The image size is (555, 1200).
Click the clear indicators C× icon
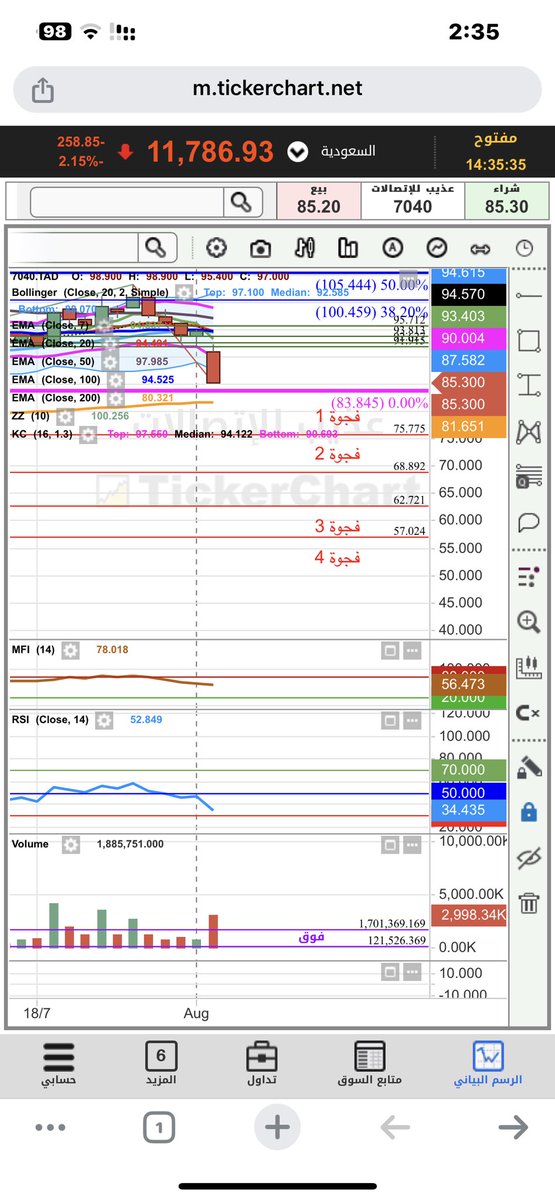[529, 713]
